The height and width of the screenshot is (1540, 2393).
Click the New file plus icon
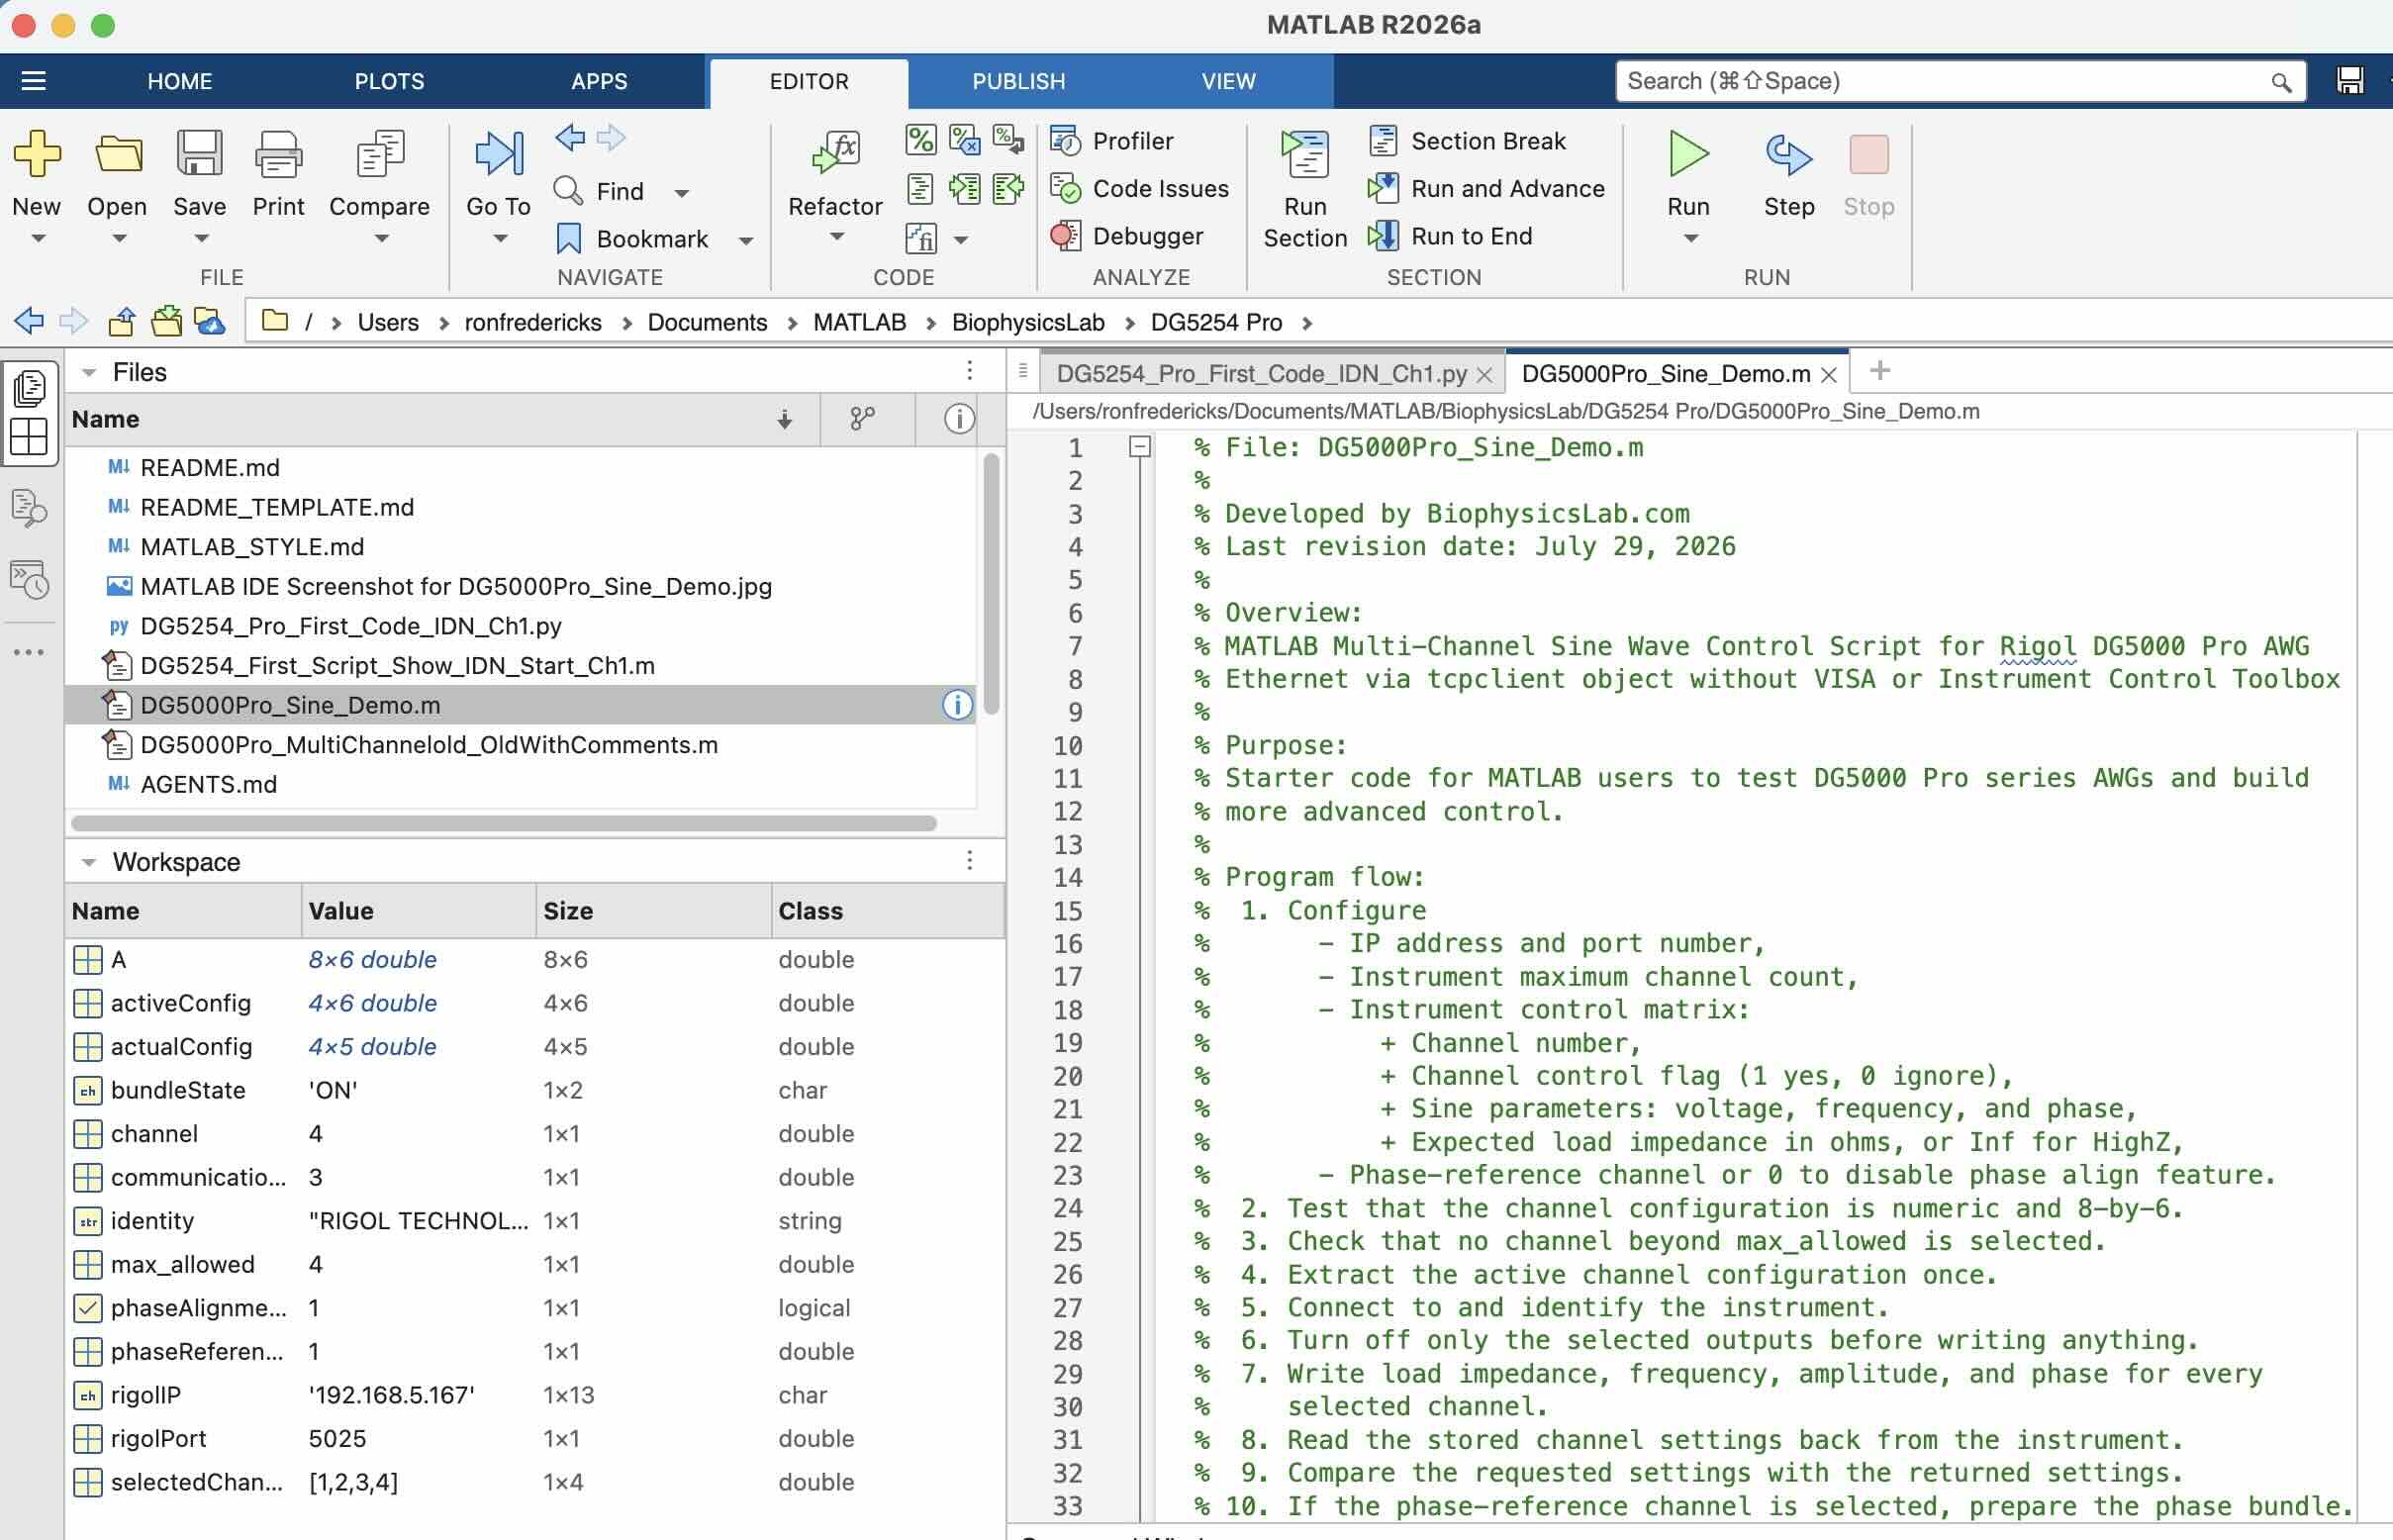coord(37,153)
